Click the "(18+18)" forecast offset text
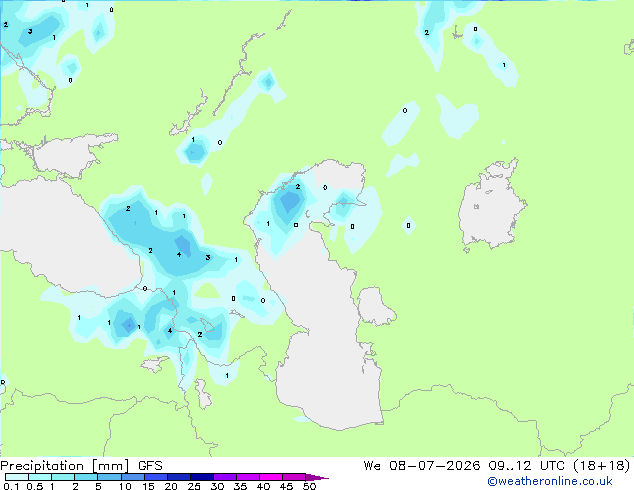Image resolution: width=634 pixels, height=490 pixels. pyautogui.click(x=602, y=466)
